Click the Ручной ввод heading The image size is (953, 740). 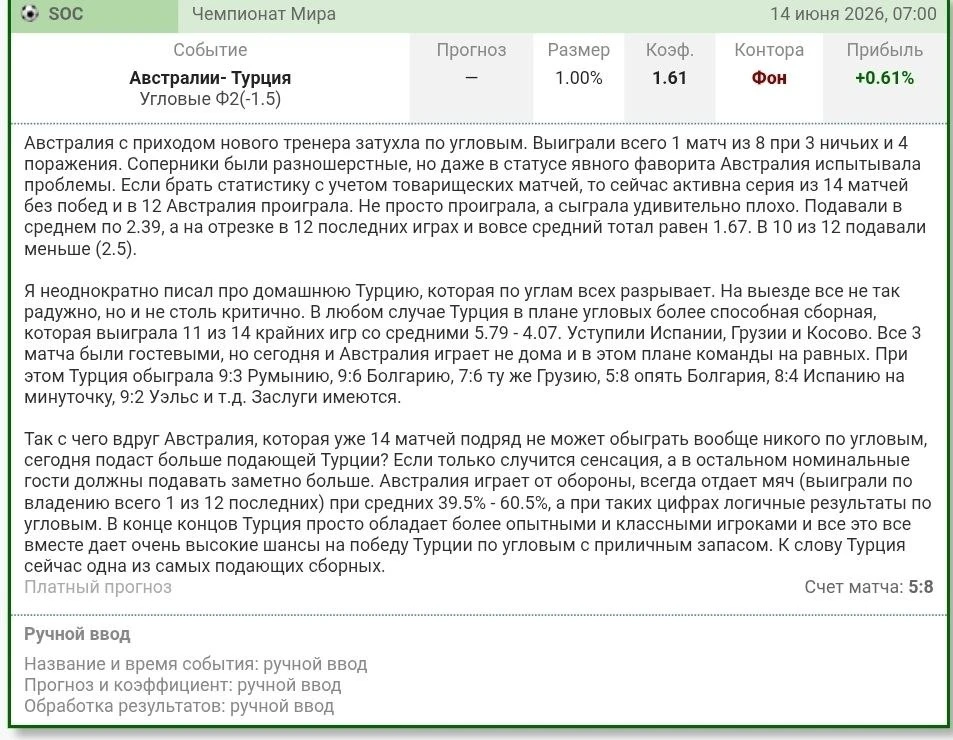[x=77, y=634]
